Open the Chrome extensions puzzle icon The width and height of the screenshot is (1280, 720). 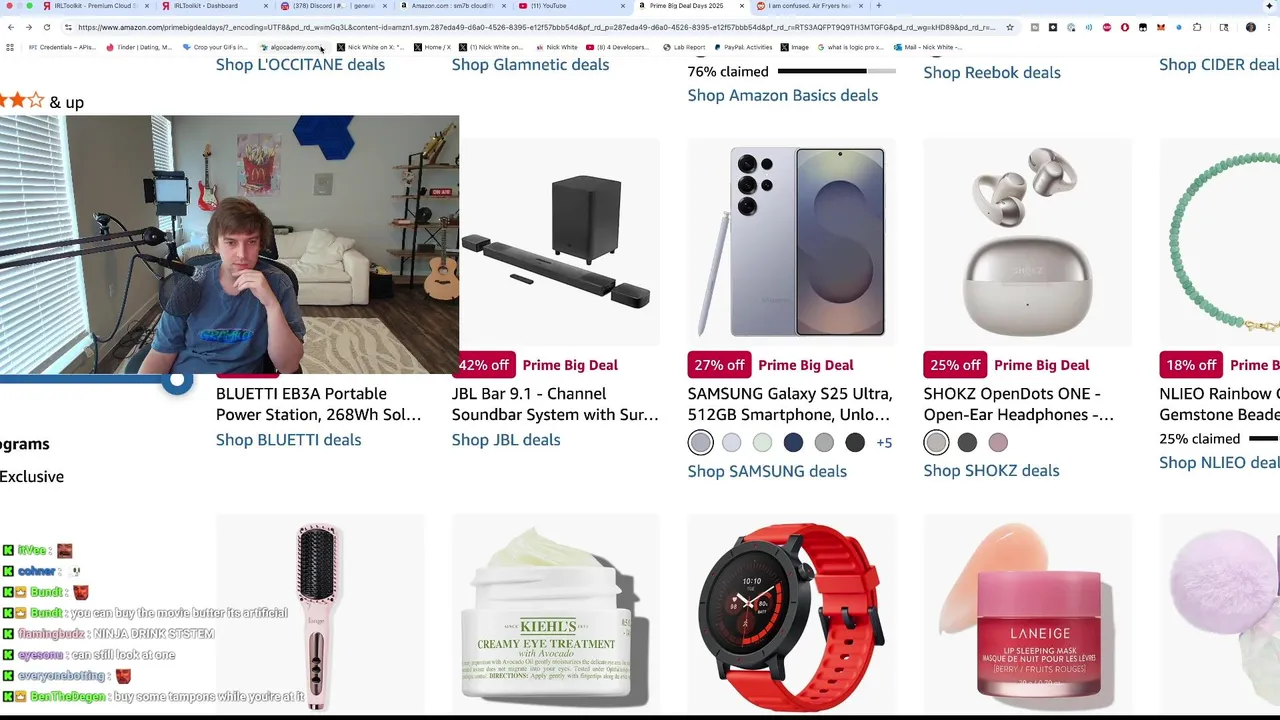1197,27
